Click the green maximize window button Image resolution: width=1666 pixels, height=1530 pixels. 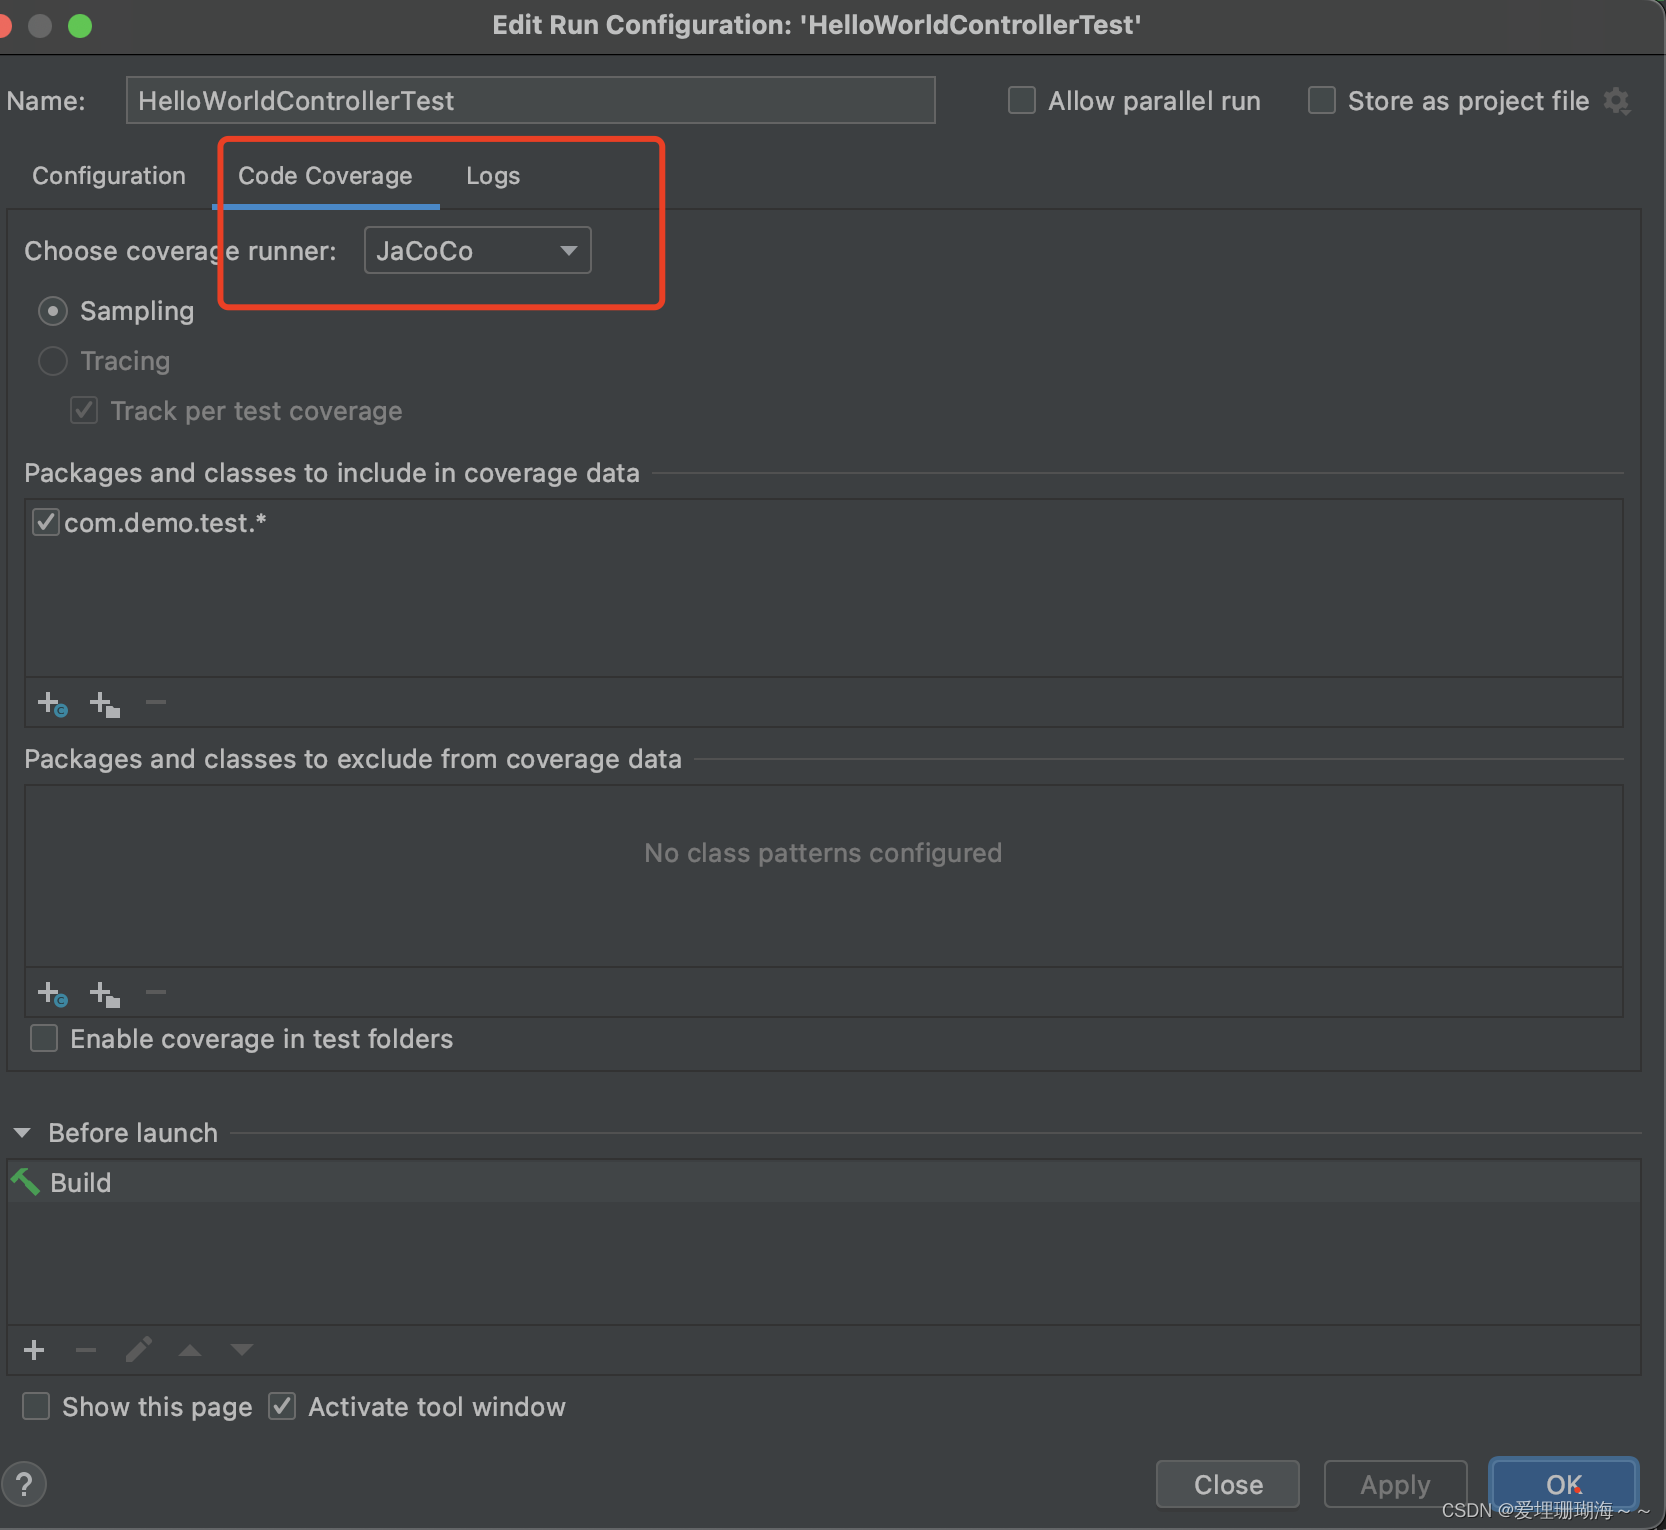click(80, 25)
